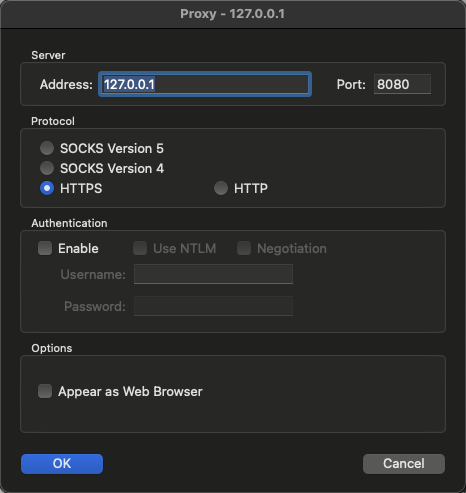Focus the Port field showing 8080
Image resolution: width=466 pixels, height=493 pixels.
[x=402, y=84]
